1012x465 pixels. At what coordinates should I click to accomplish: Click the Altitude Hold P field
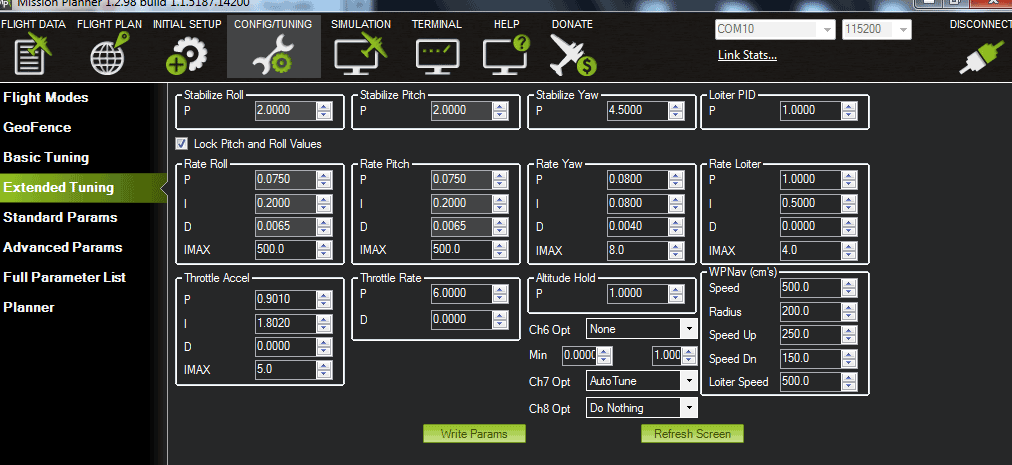click(638, 293)
